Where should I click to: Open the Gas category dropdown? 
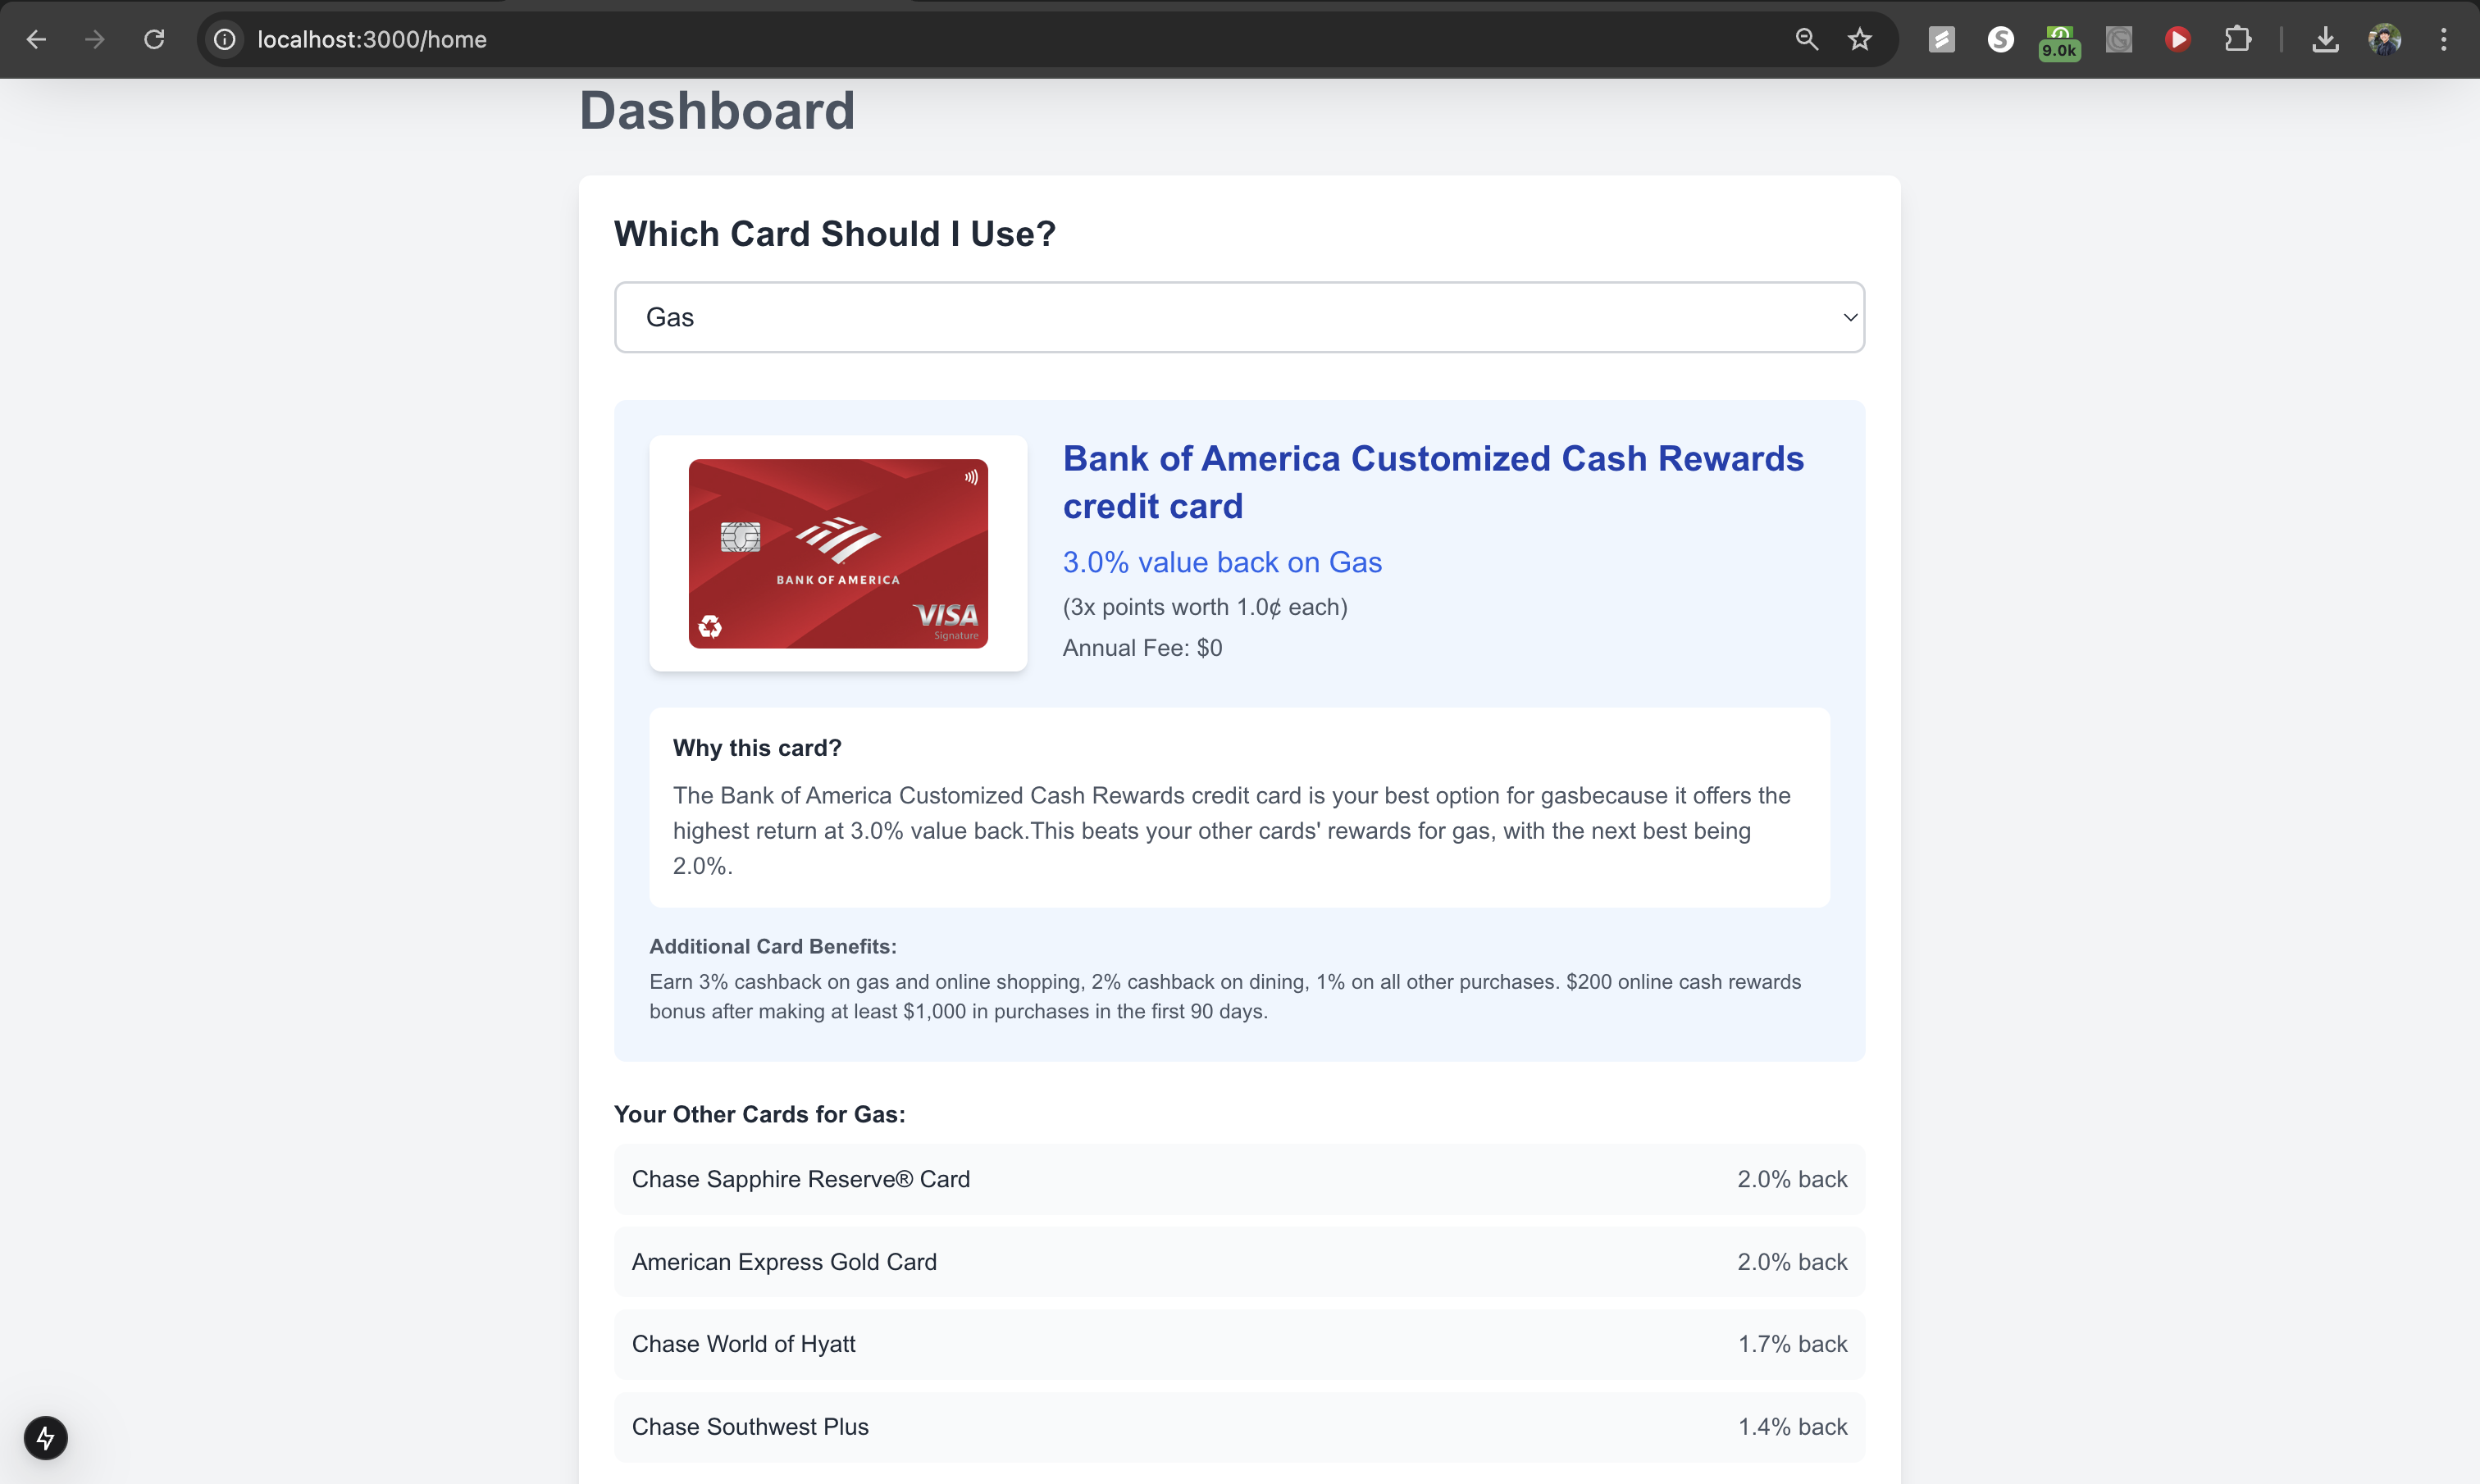[1238, 317]
